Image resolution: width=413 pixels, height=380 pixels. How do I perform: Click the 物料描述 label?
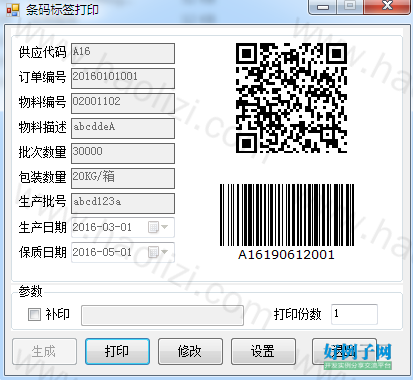tap(42, 127)
